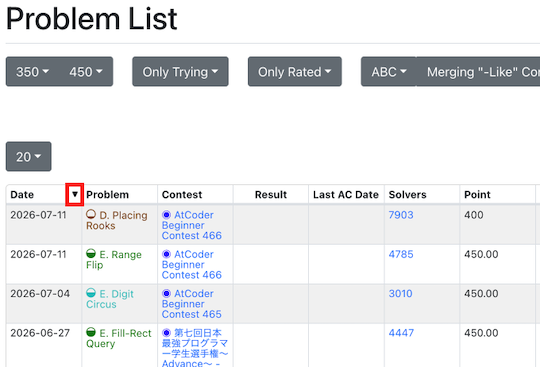This screenshot has height=367, width=540.
Task: Sort by Date using the down arrow
Action: tap(75, 195)
